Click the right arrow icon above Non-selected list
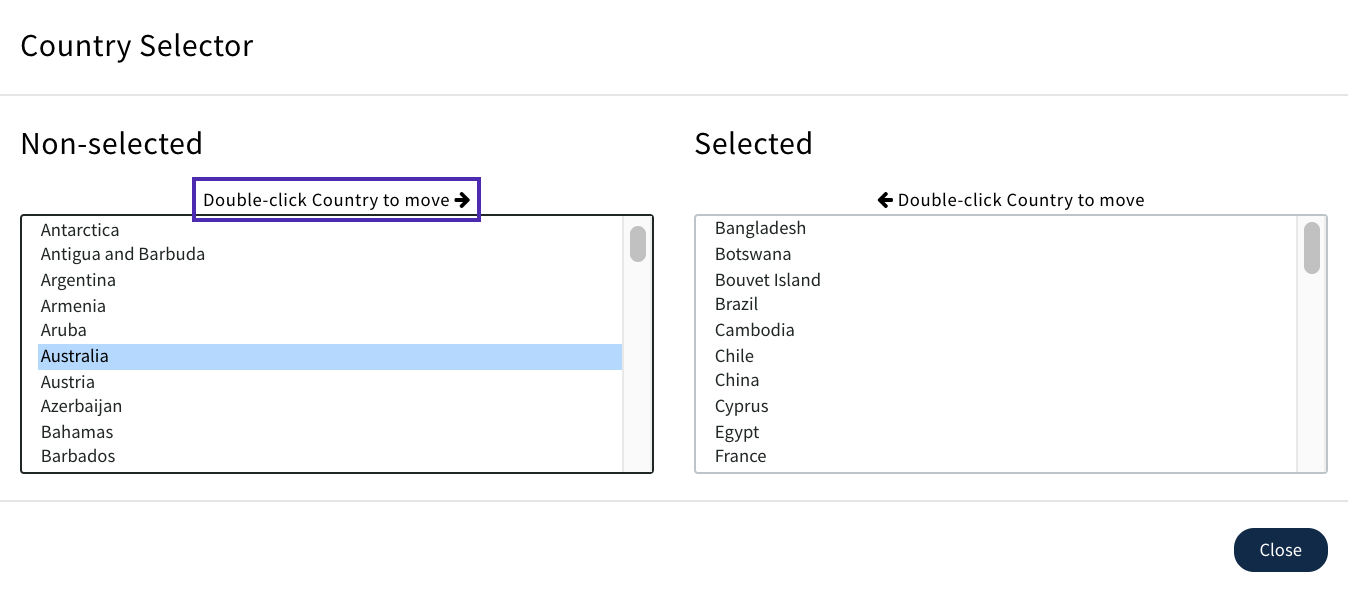This screenshot has width=1348, height=596. click(462, 200)
